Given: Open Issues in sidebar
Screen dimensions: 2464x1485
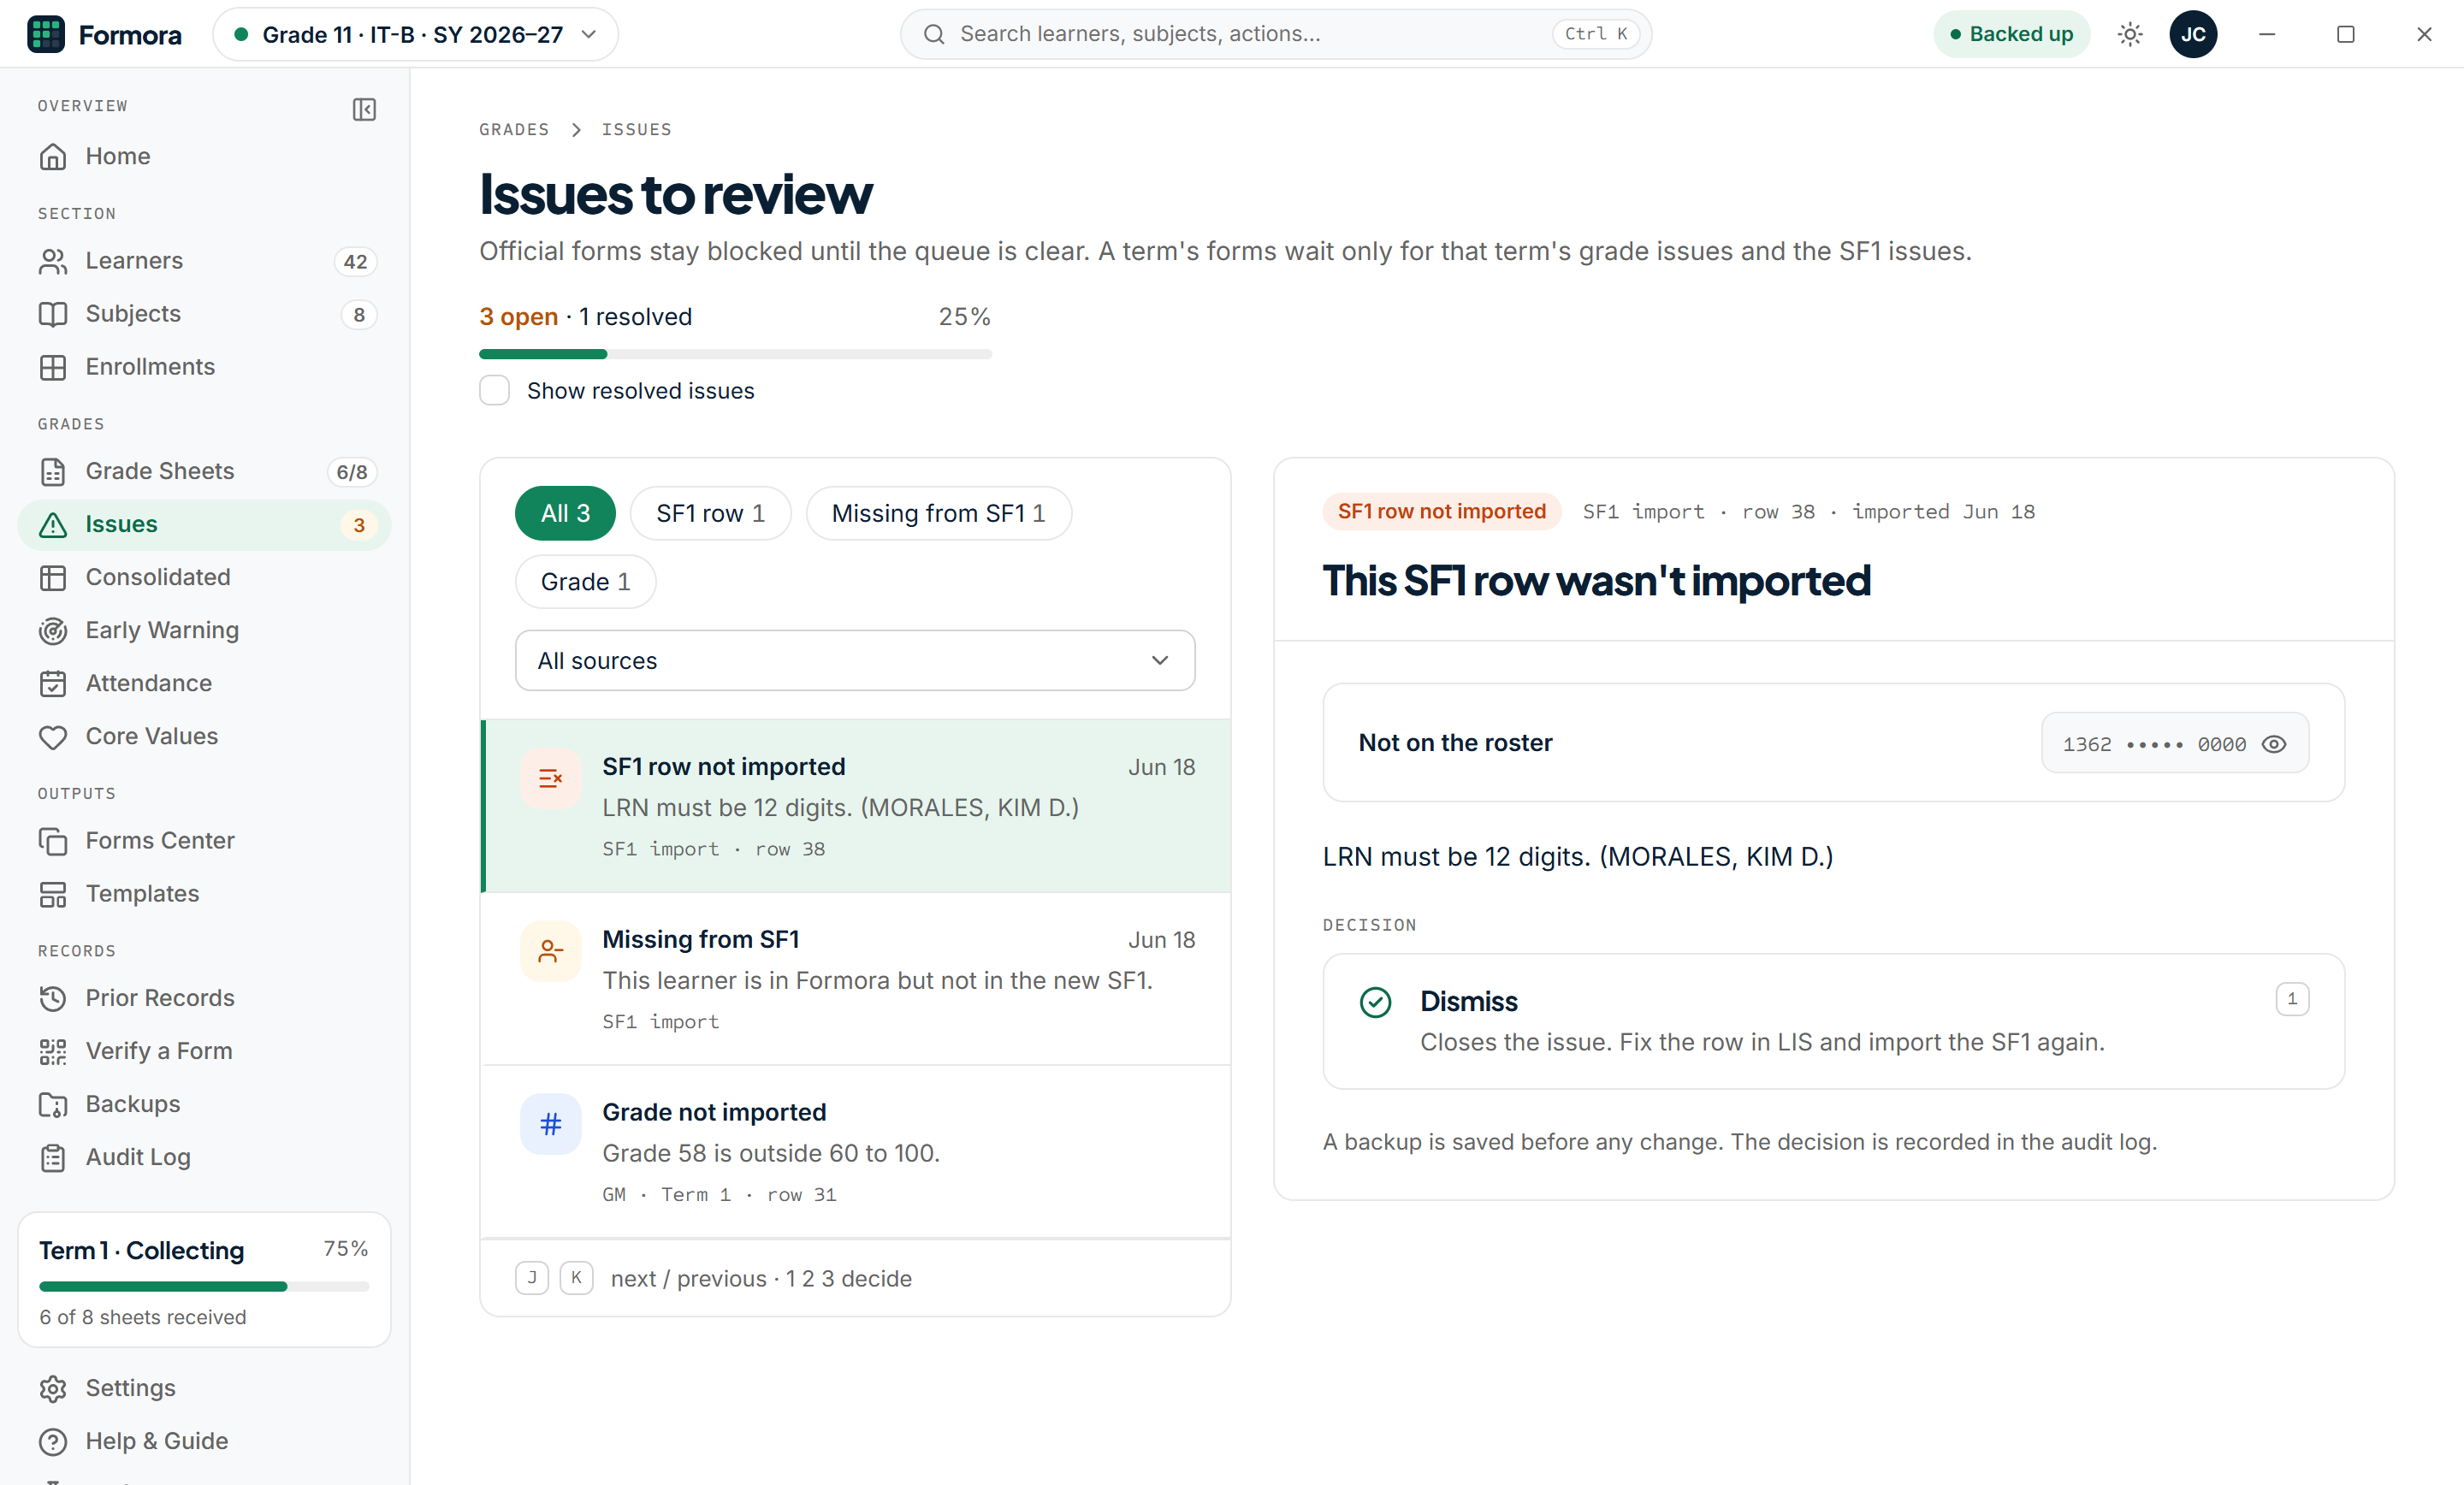Looking at the screenshot, I should coord(204,524).
